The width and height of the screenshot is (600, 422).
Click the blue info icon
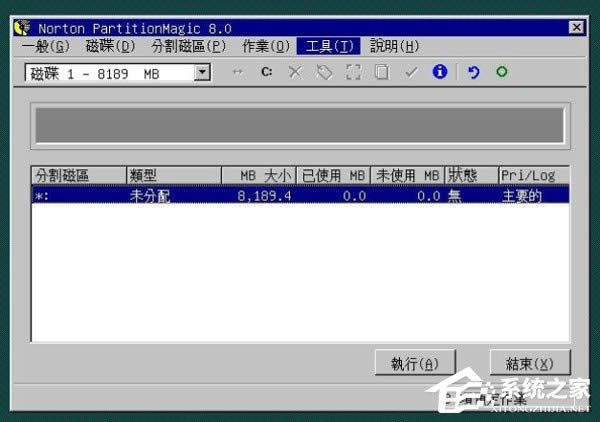coord(439,72)
